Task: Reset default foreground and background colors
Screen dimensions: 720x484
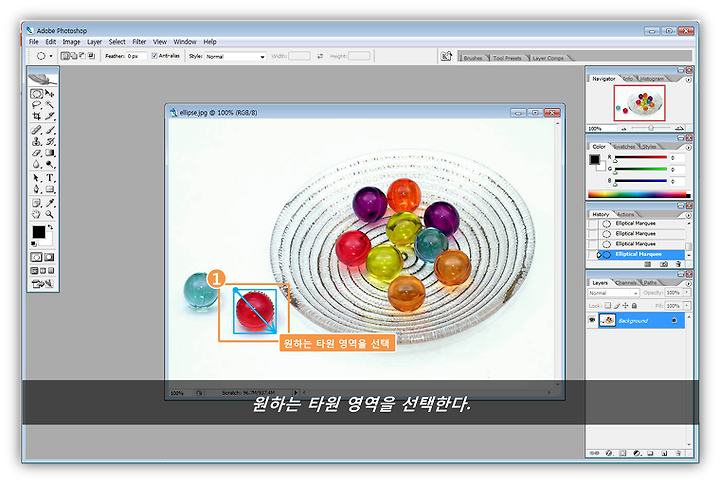Action: (x=34, y=244)
